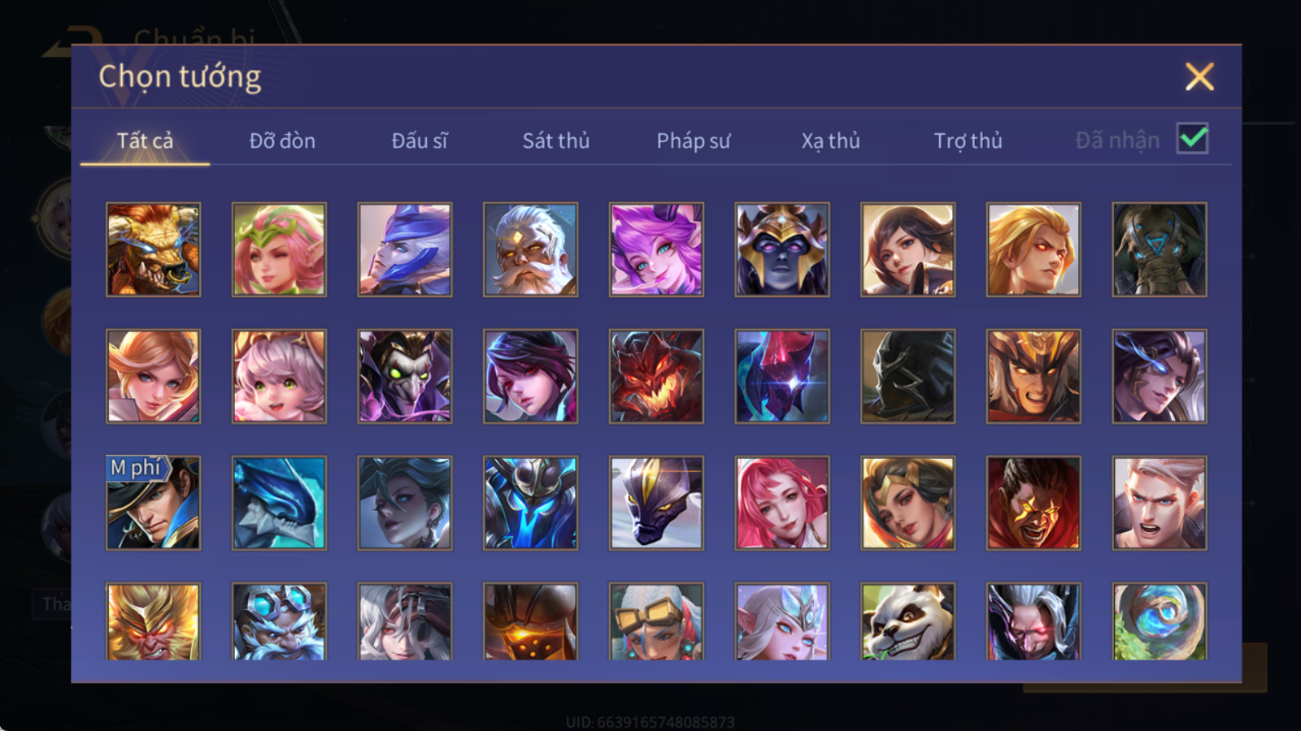Choose the hero tagged M phí
Image resolution: width=1301 pixels, height=731 pixels.
tap(153, 503)
